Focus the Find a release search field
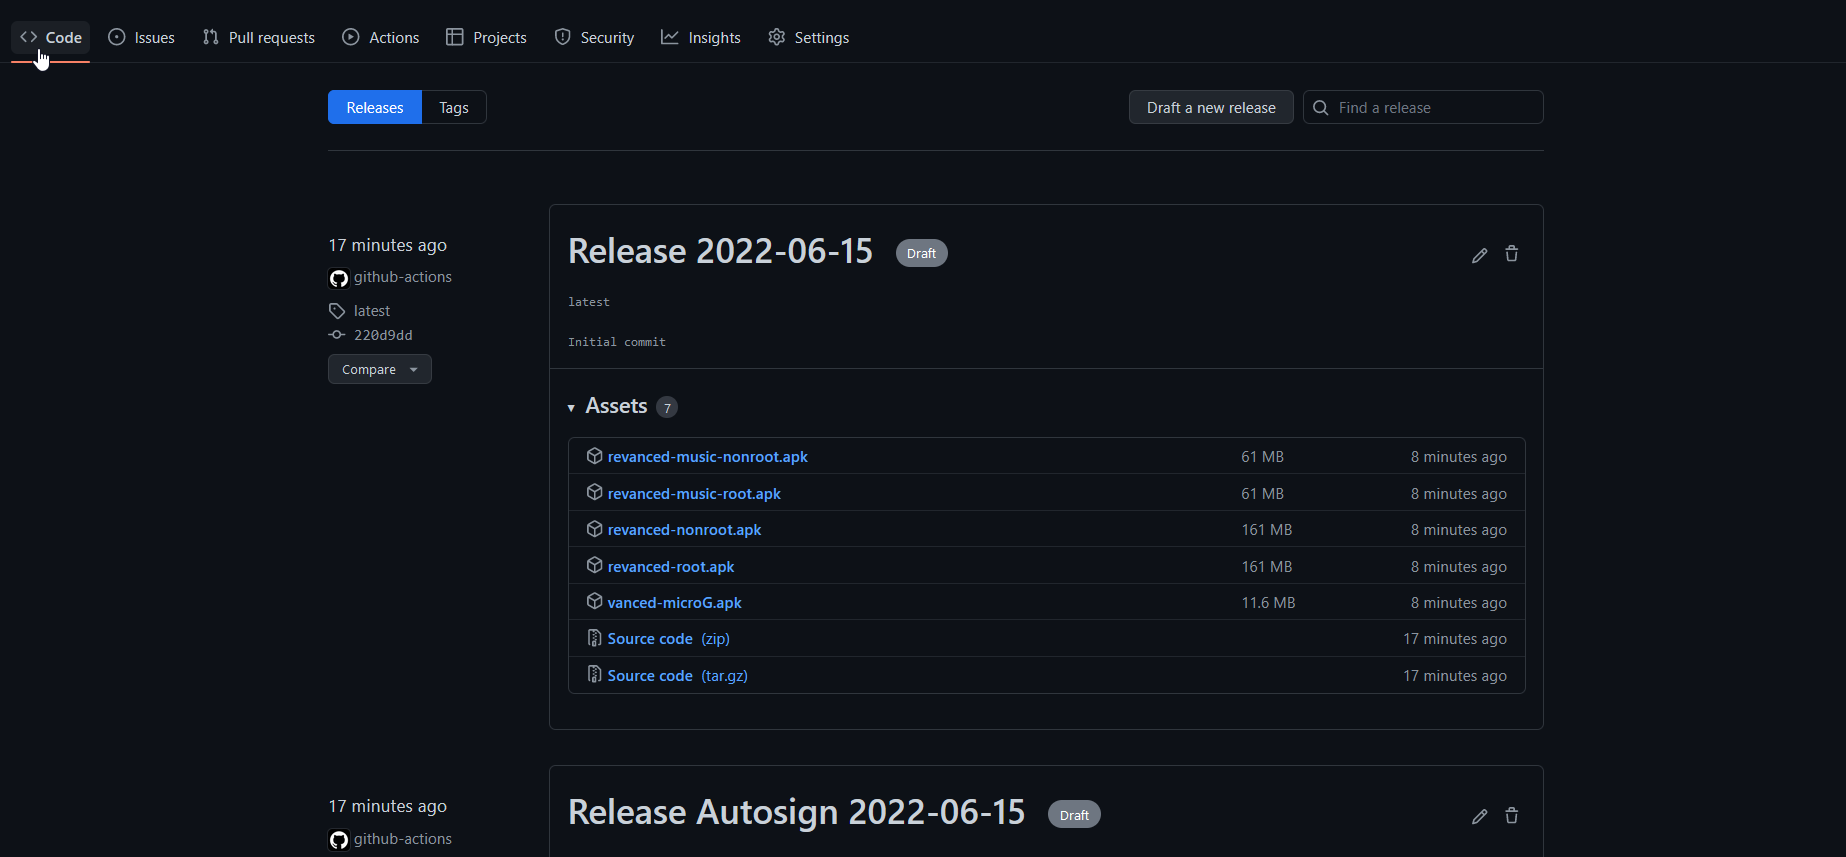1846x857 pixels. click(x=1423, y=107)
